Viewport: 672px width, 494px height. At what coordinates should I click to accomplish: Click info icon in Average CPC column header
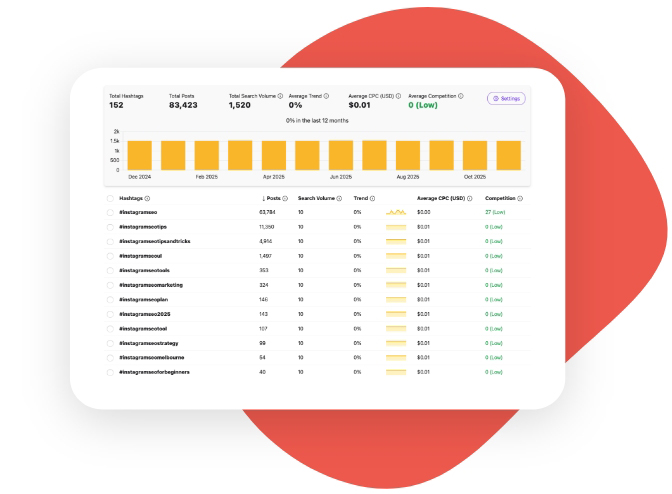(470, 198)
